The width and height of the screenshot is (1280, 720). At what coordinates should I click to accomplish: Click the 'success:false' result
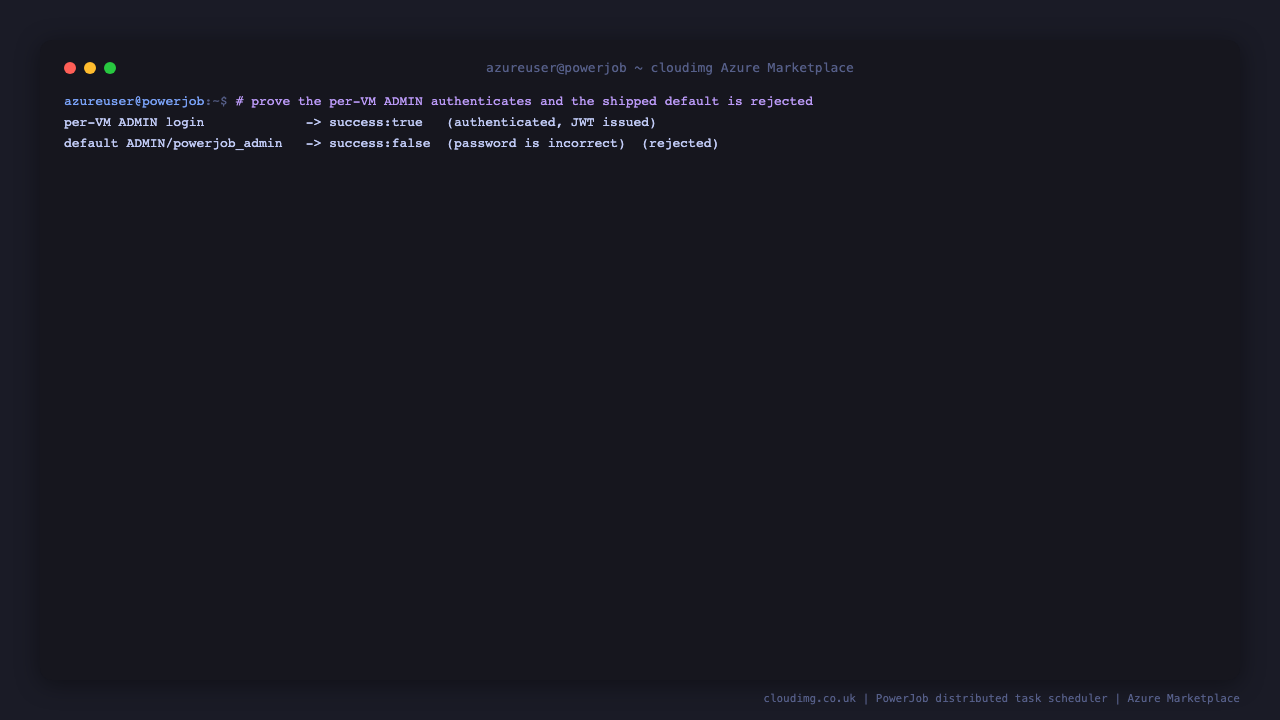pos(380,143)
